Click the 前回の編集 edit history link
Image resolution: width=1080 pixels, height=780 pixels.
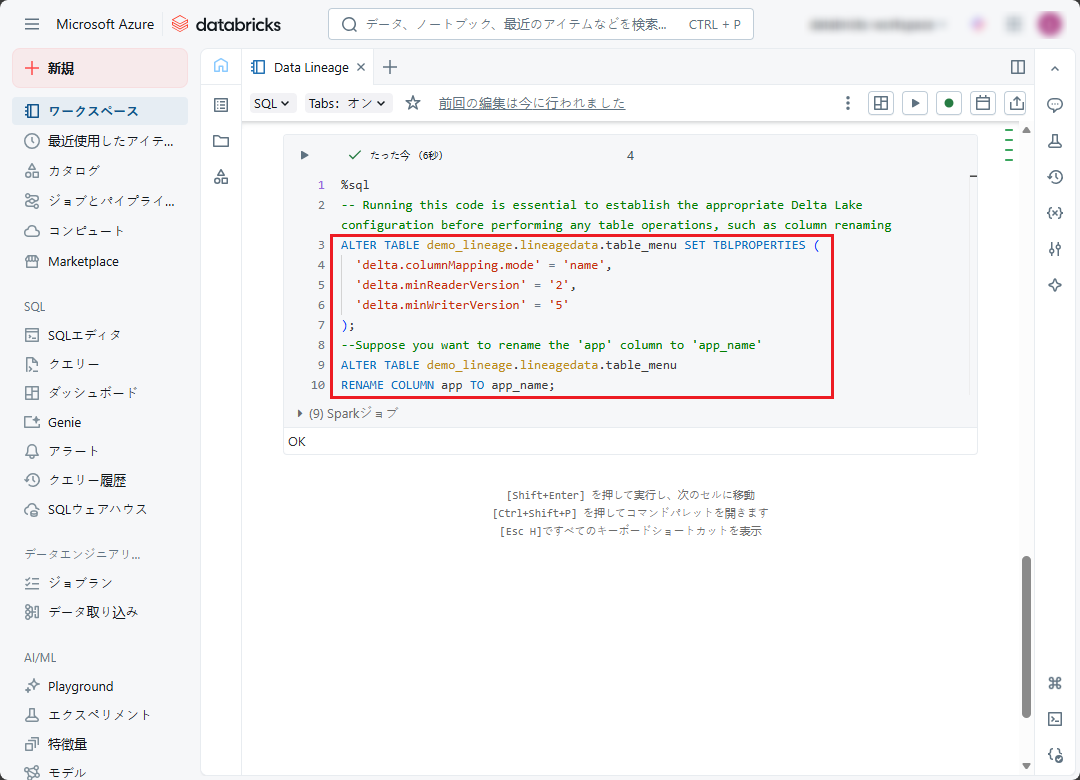click(531, 103)
